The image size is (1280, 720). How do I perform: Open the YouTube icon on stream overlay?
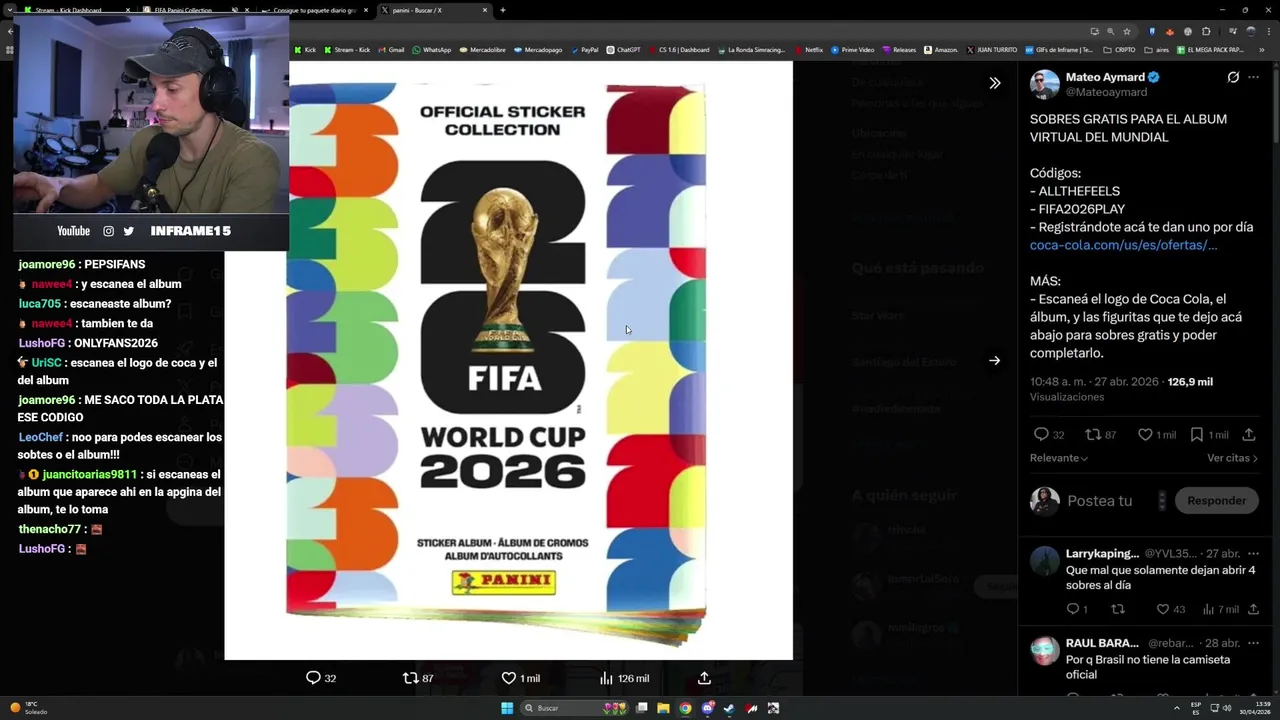tap(73, 231)
